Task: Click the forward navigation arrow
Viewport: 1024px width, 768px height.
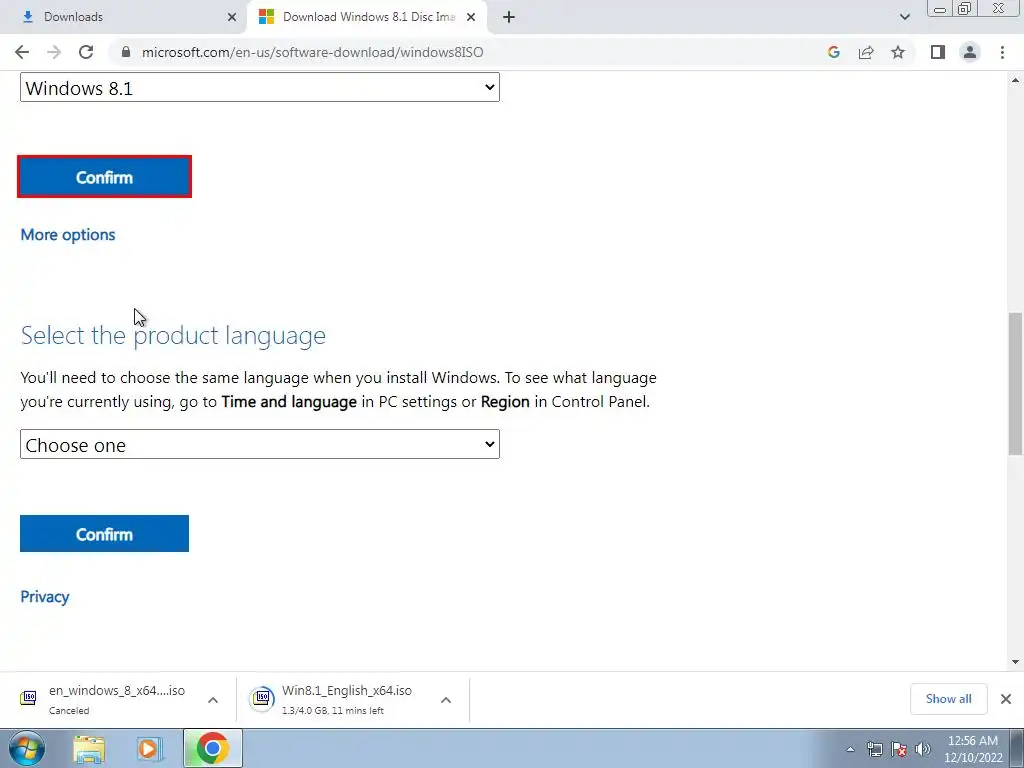Action: [x=54, y=52]
